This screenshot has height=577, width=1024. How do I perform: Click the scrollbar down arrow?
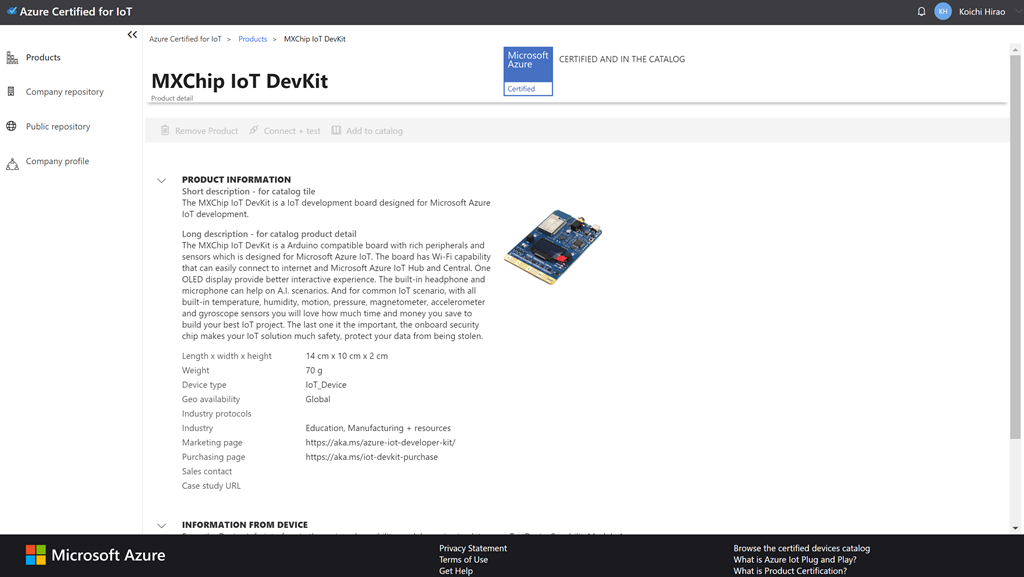pos(1015,528)
